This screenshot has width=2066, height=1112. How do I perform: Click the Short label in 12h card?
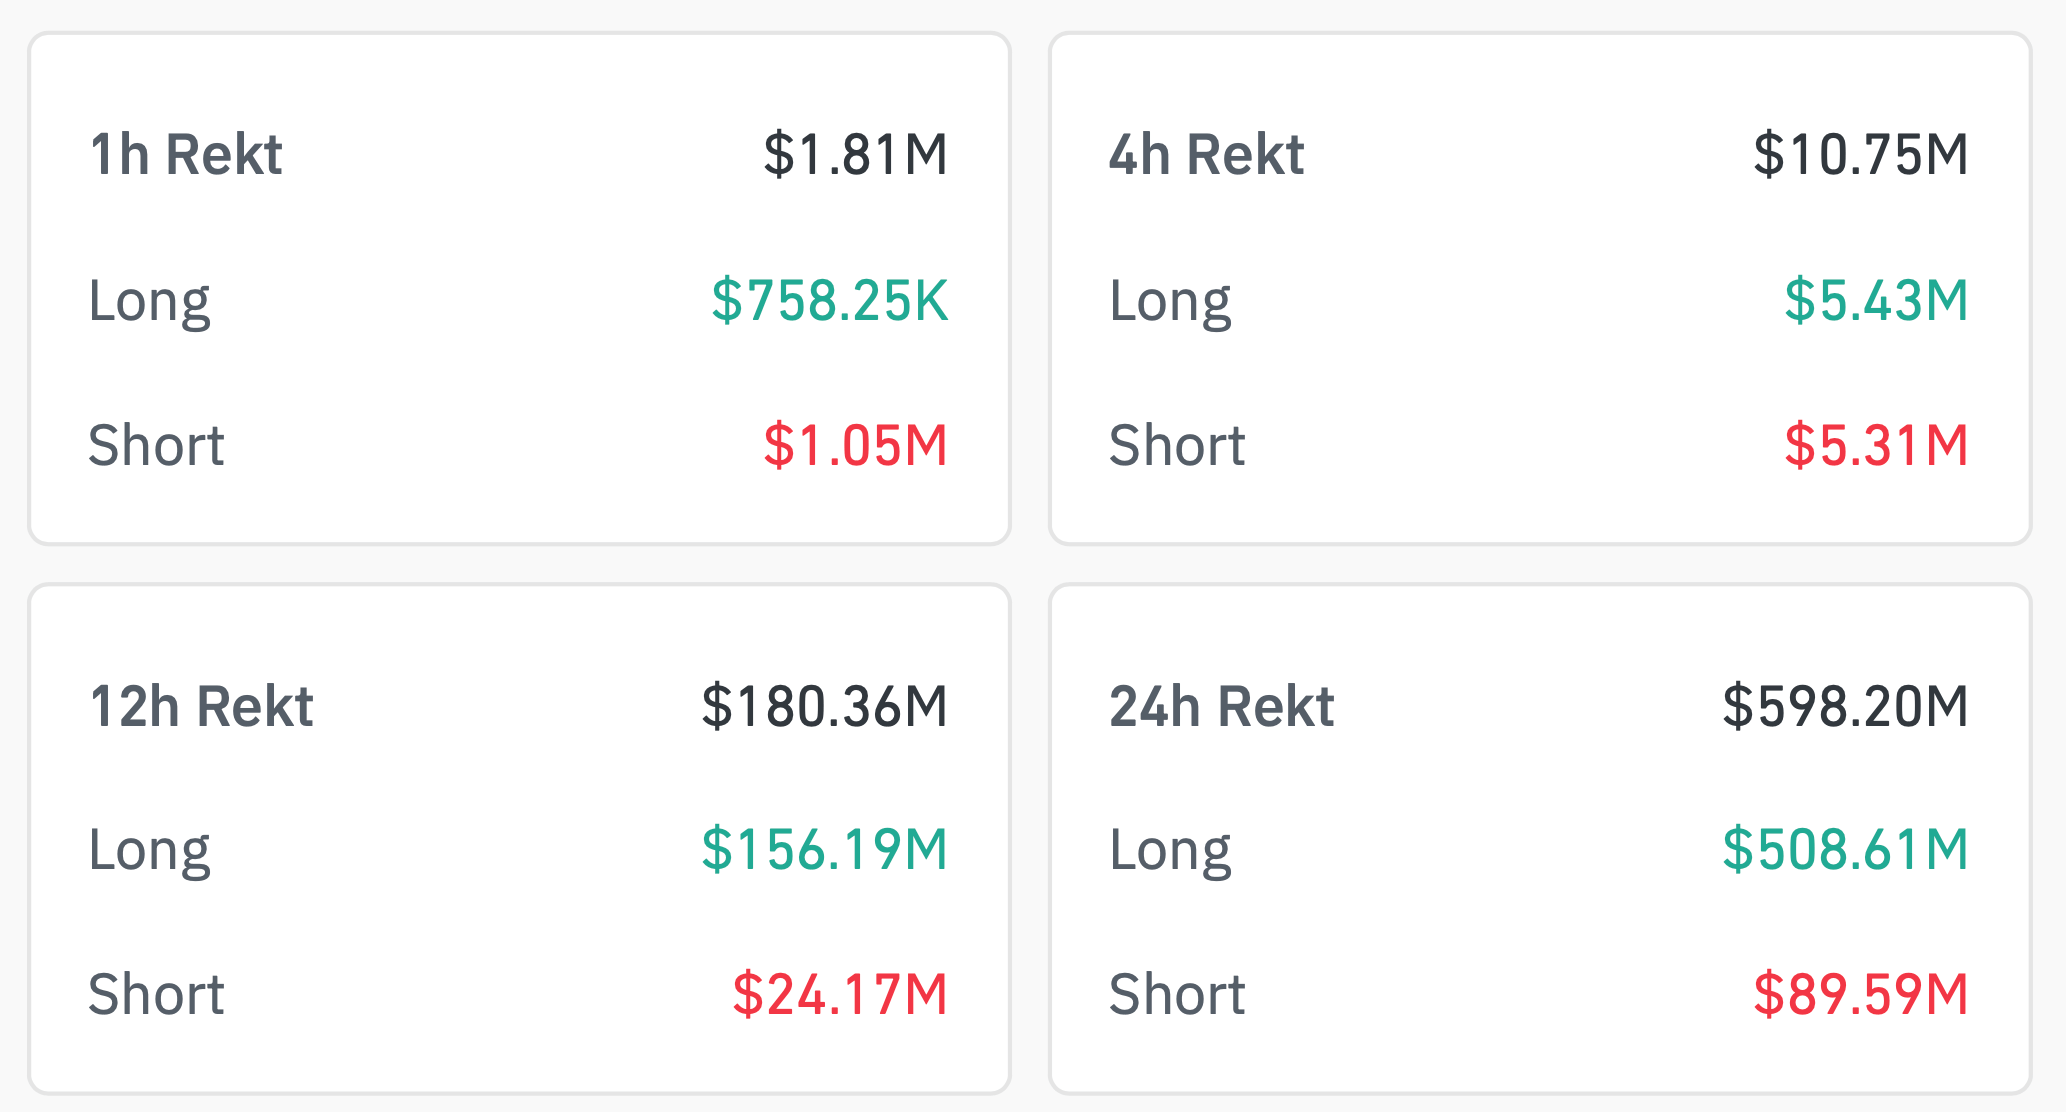coord(157,995)
